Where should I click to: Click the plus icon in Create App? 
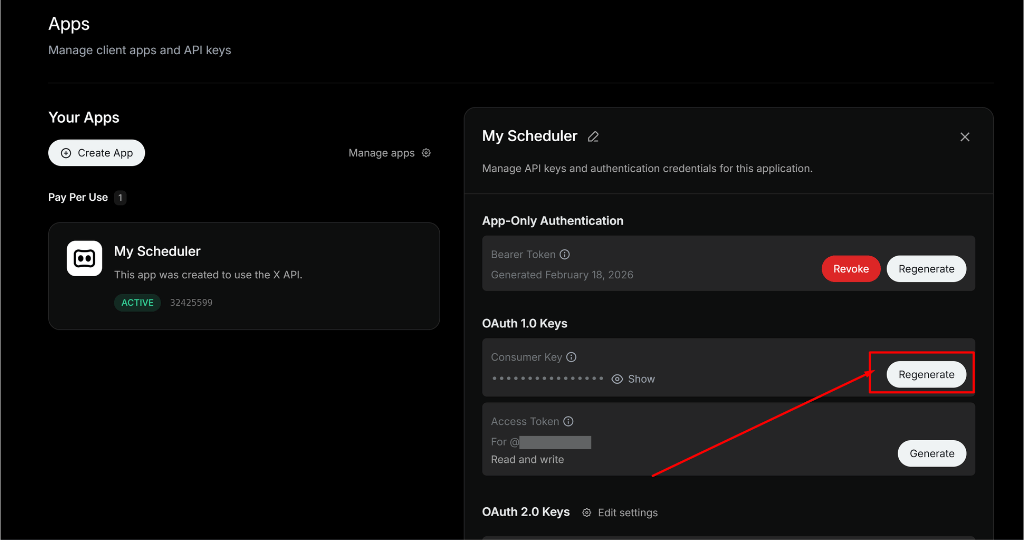pyautogui.click(x=66, y=153)
